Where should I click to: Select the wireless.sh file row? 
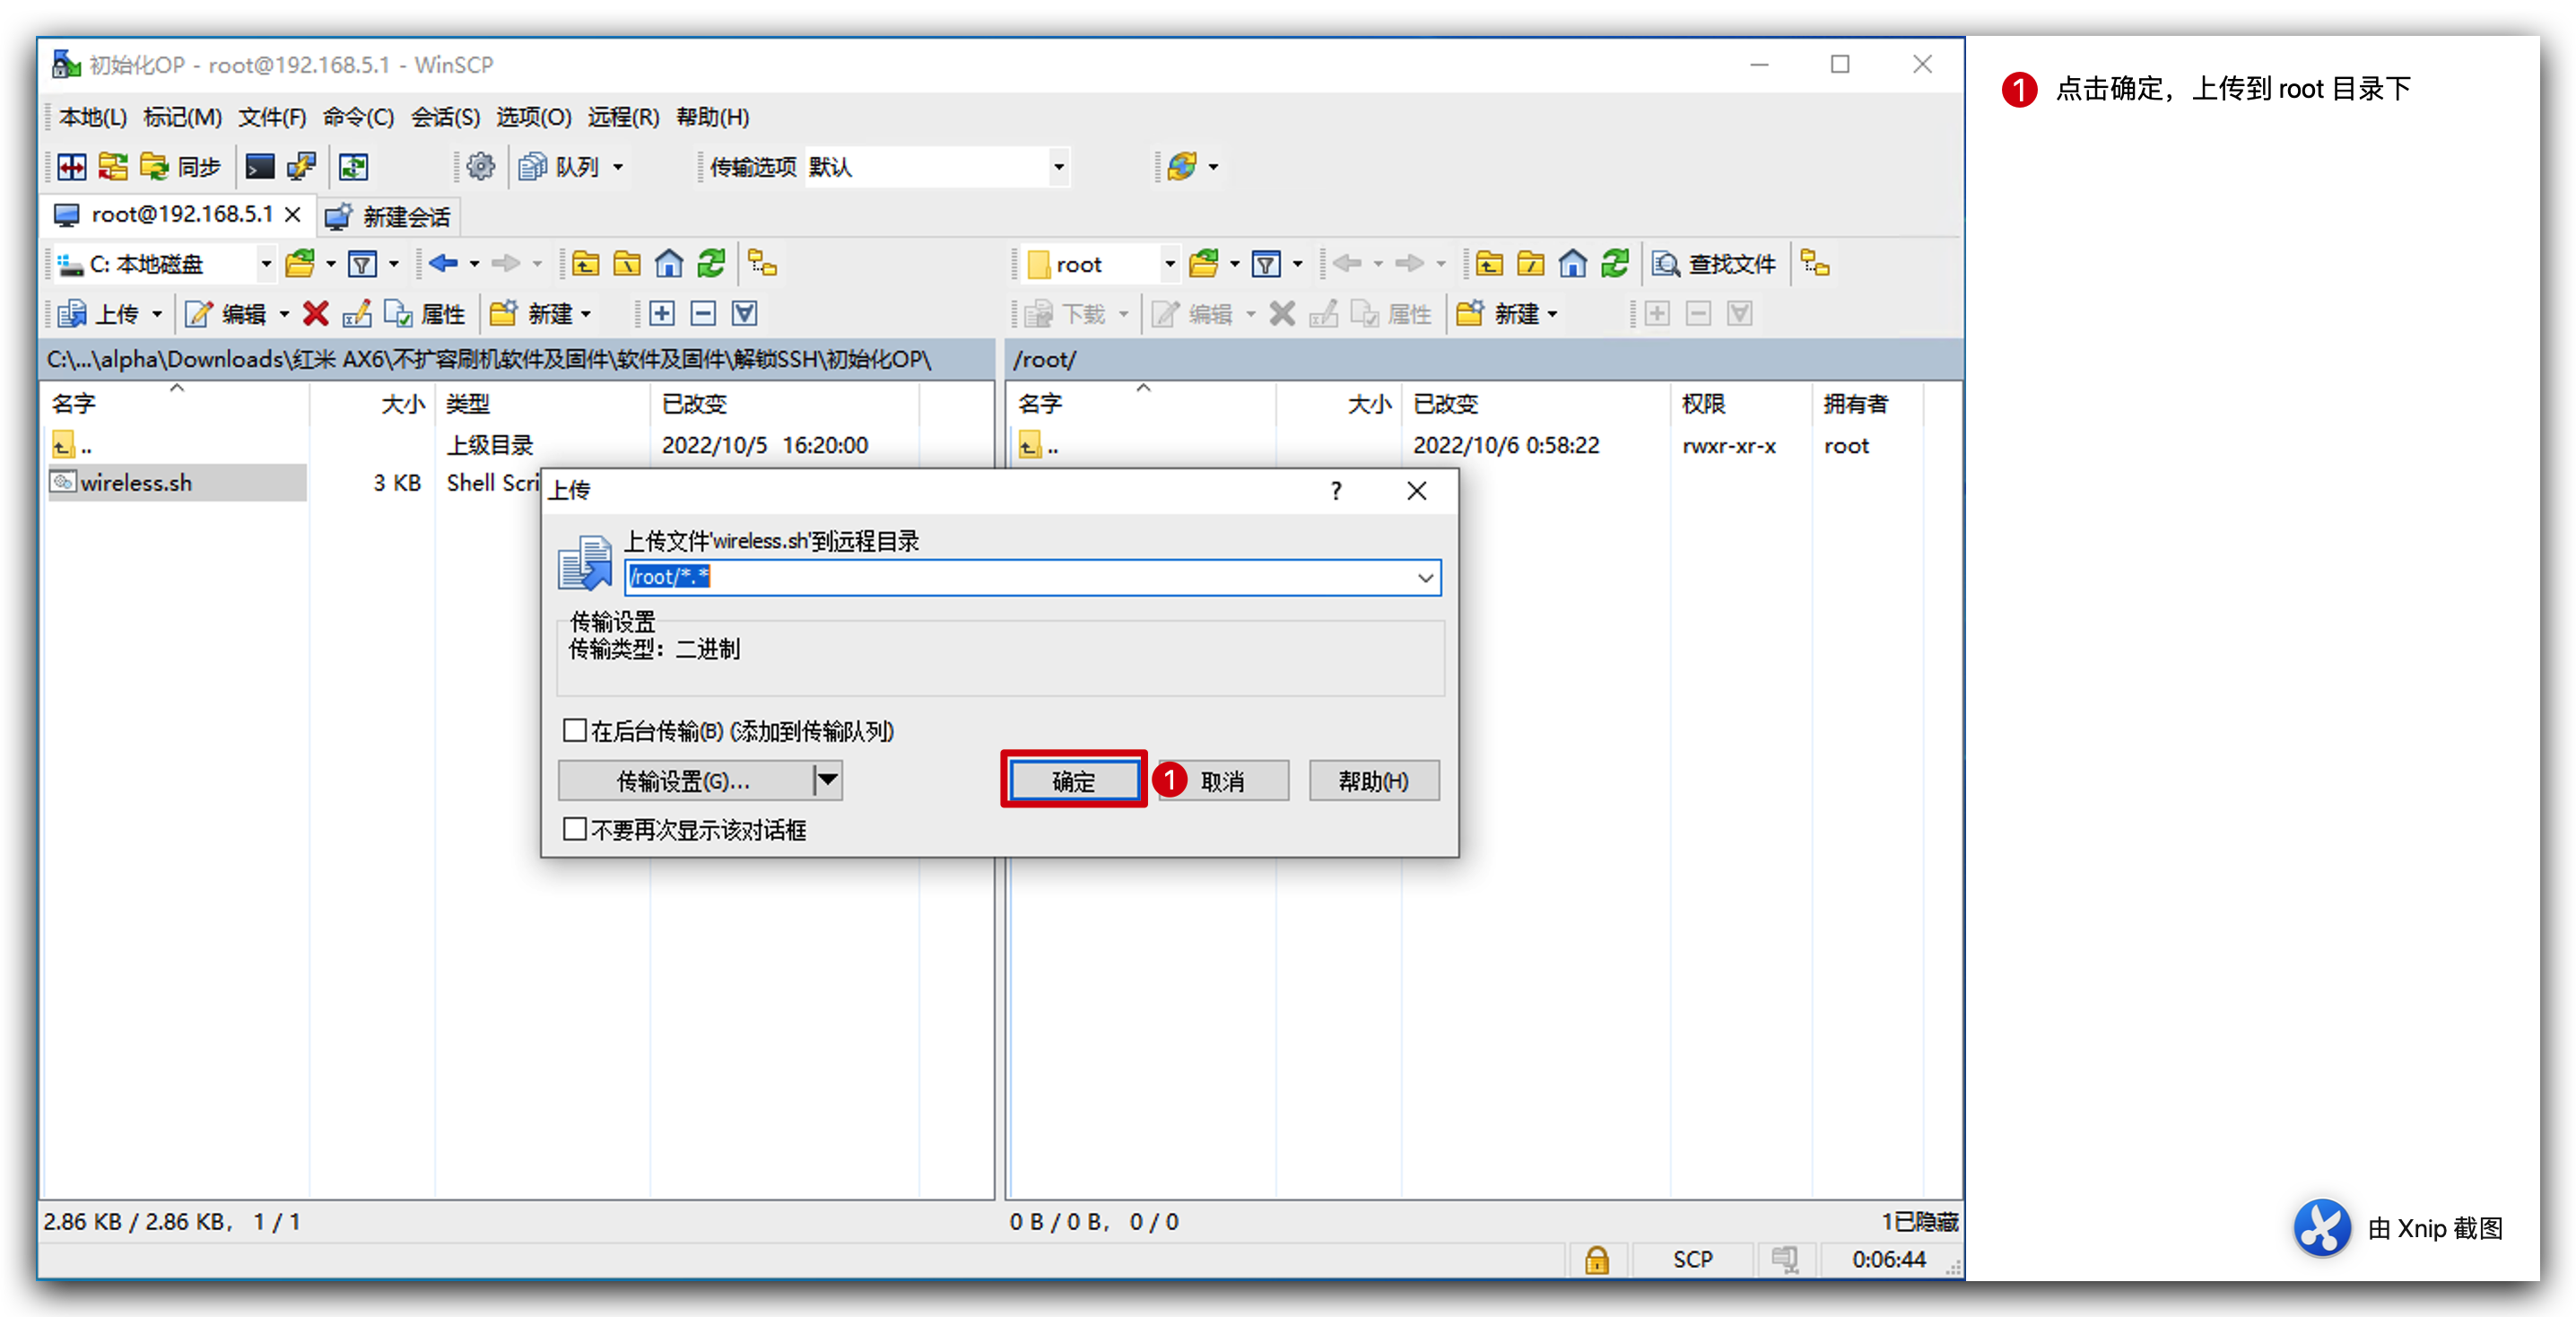click(x=178, y=483)
